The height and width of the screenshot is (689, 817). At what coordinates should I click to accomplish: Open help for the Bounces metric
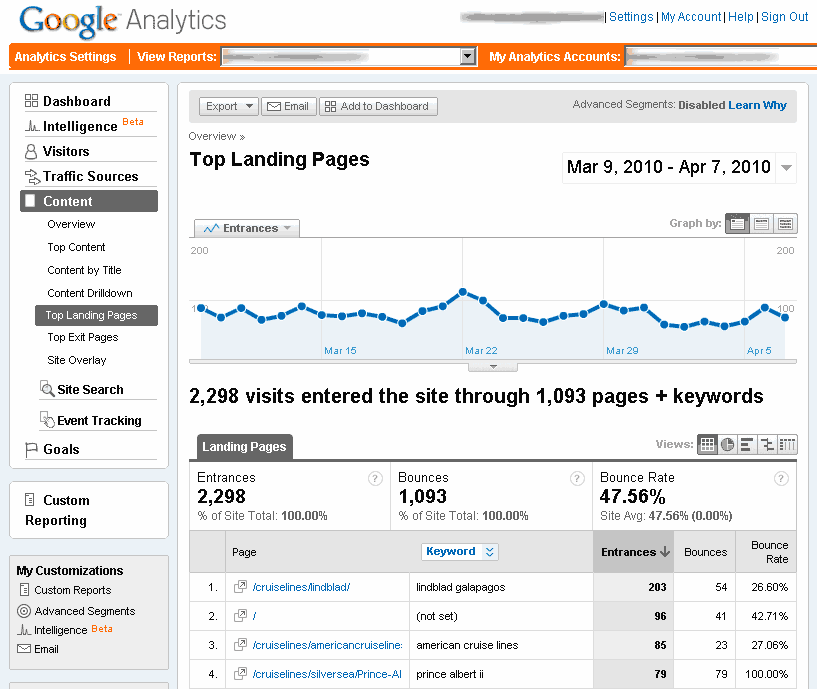(577, 478)
